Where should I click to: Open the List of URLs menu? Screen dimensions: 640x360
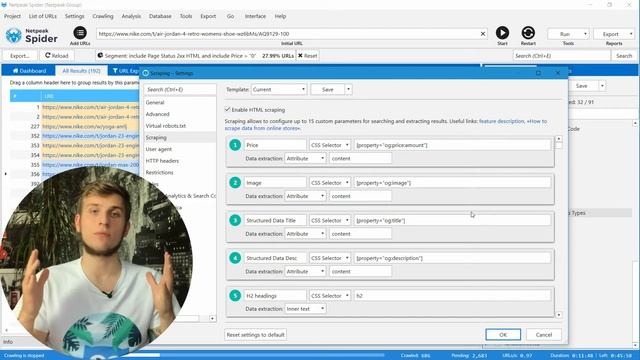[42, 16]
